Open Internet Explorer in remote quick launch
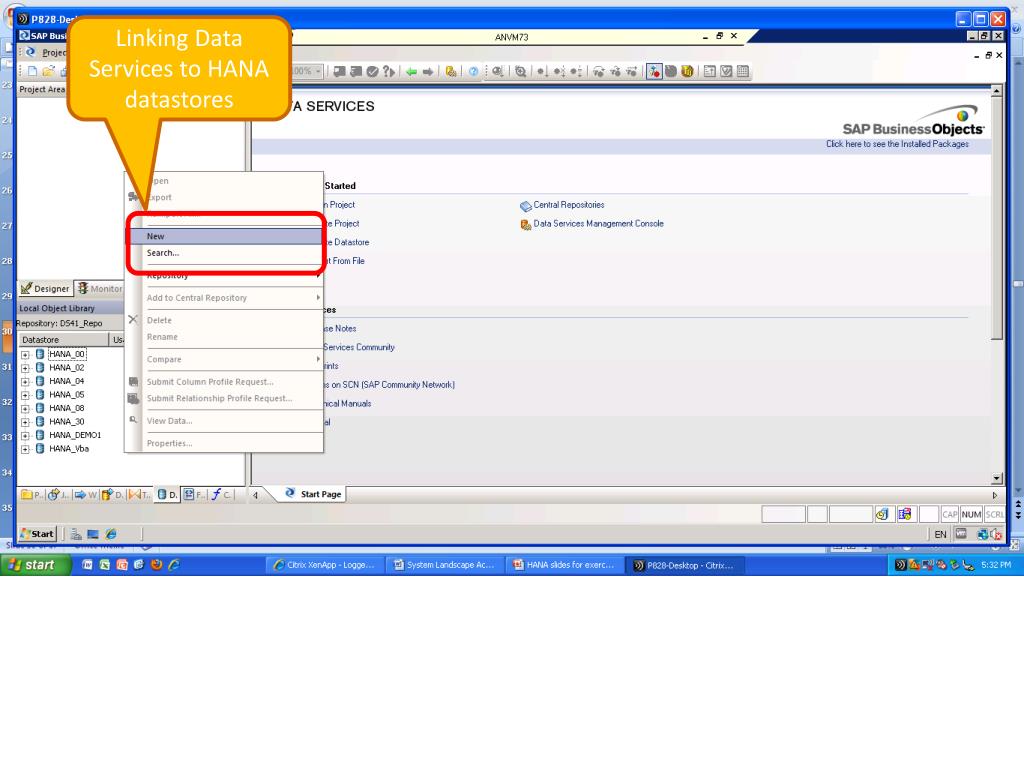The image size is (1024, 768). [x=111, y=534]
